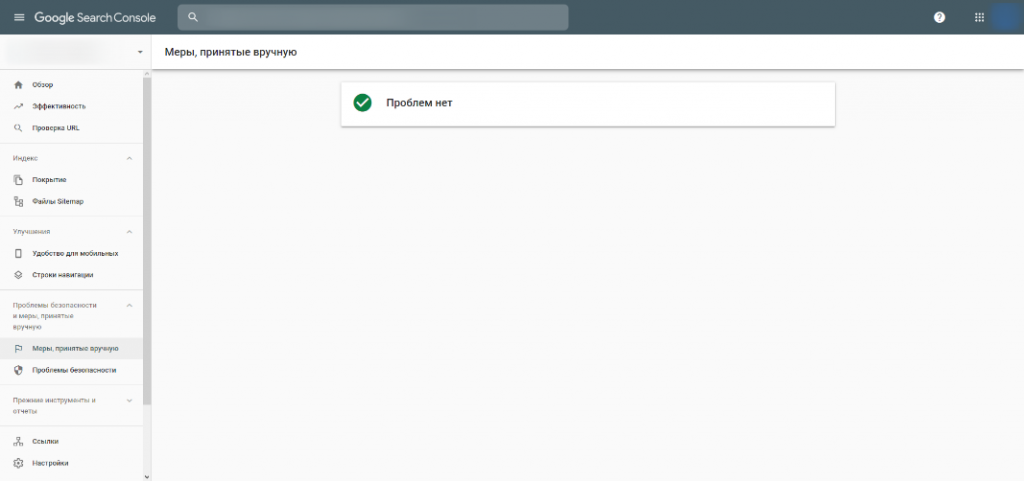Viewport: 1024px width, 481px height.
Task: Focus the URL inspection search field
Action: (373, 18)
